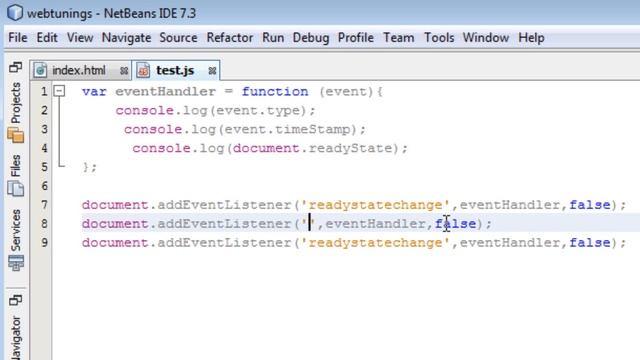Click the restore icon above Projects
Image resolution: width=640 pixels, height=360 pixels.
pos(16,67)
